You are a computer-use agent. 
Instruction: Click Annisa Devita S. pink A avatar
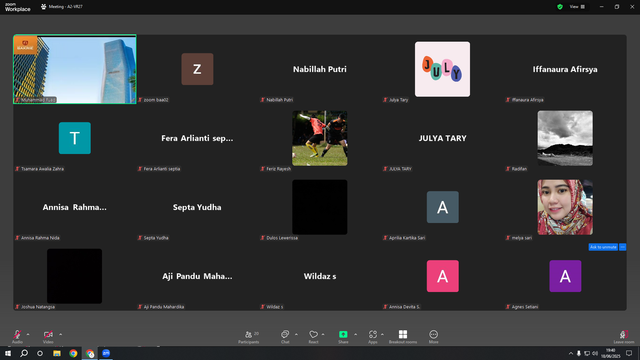(x=442, y=276)
